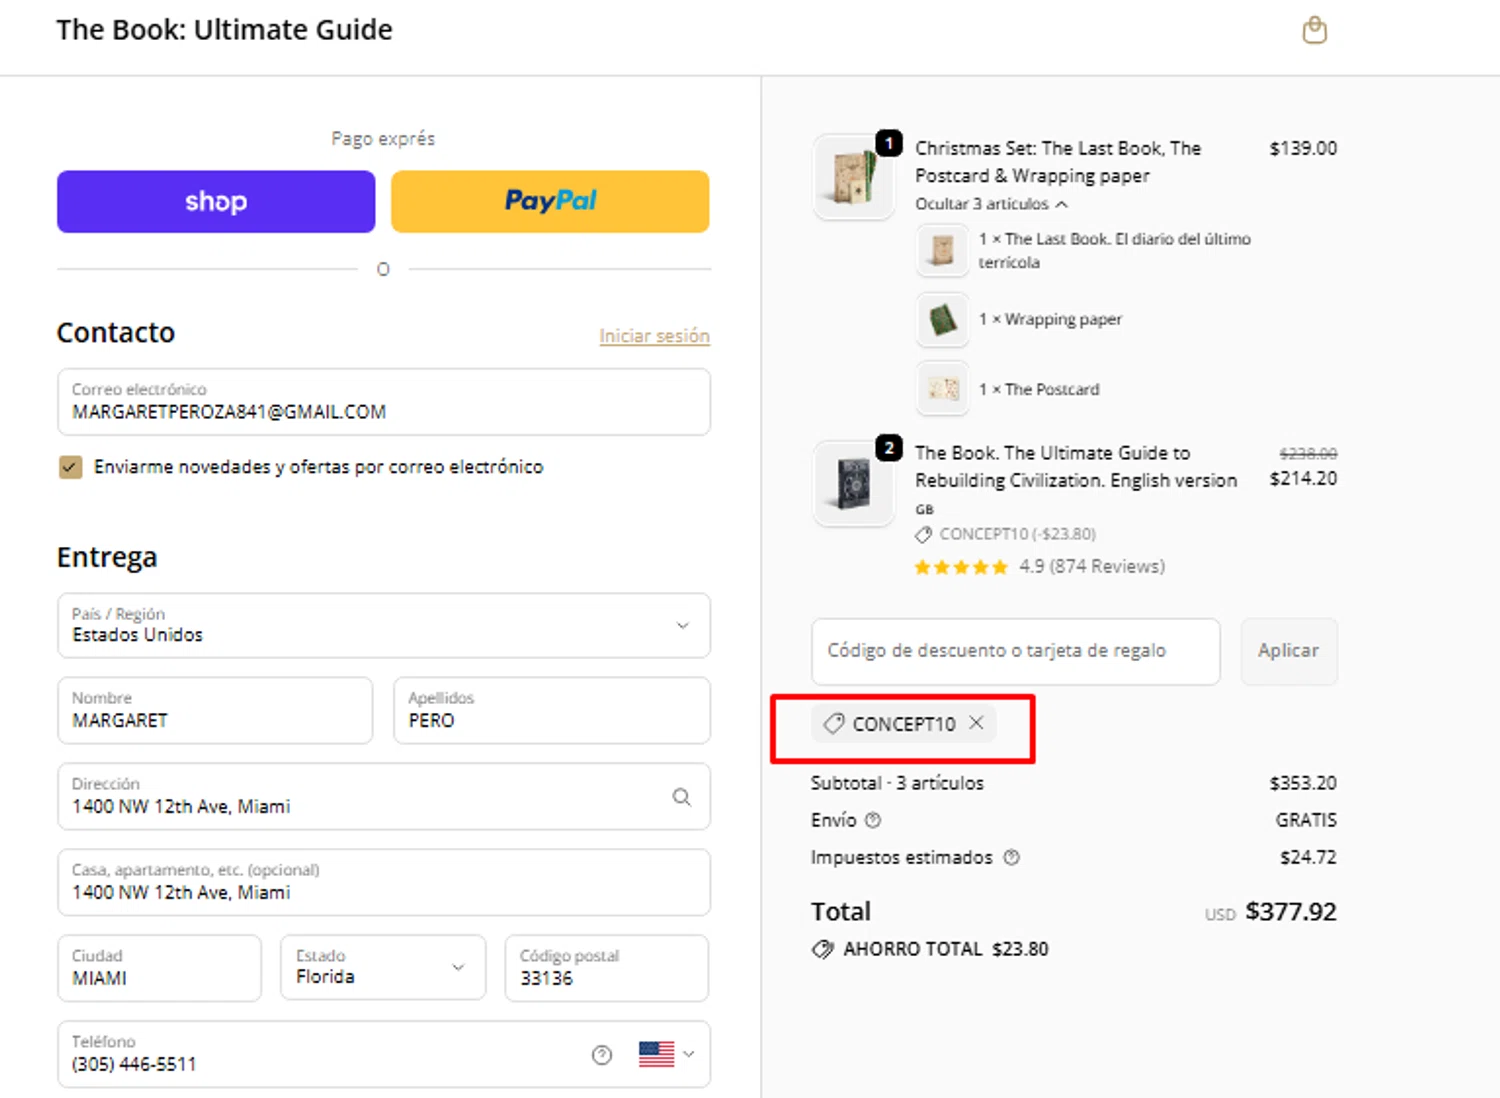Screen dimensions: 1500x1098
Task: Click The Last Book item thumbnail
Action: pos(942,250)
